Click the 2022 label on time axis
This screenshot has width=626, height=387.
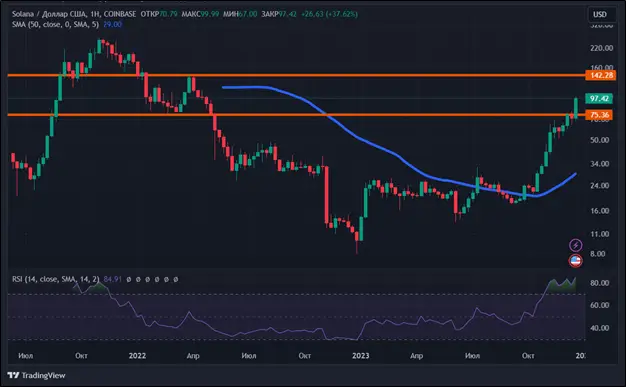tap(137, 355)
